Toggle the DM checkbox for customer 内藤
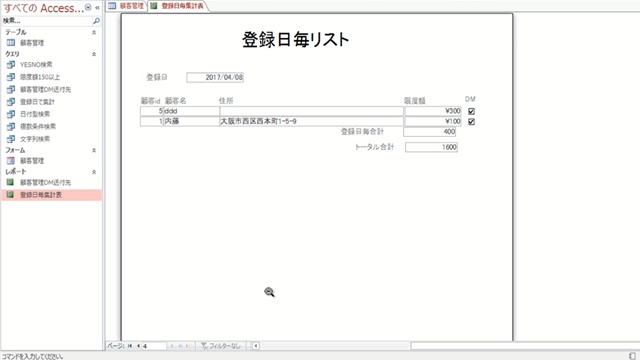 coord(471,122)
